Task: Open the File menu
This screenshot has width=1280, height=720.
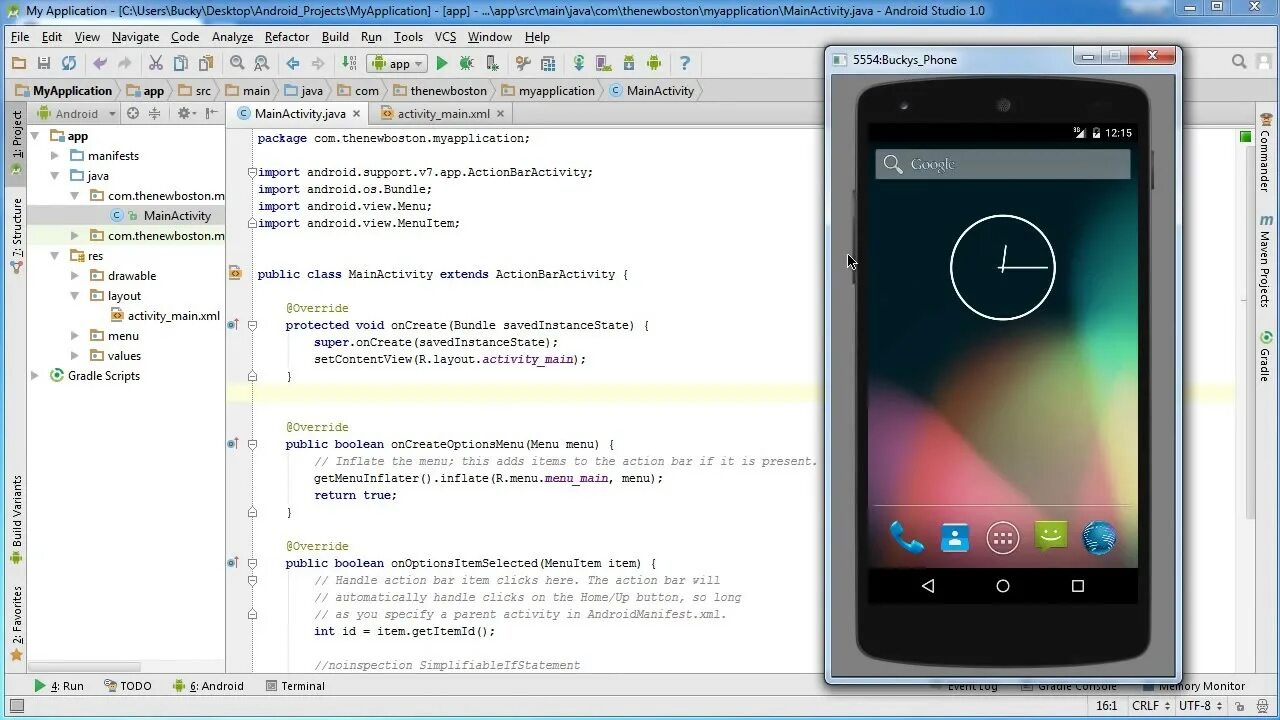Action: 20,37
